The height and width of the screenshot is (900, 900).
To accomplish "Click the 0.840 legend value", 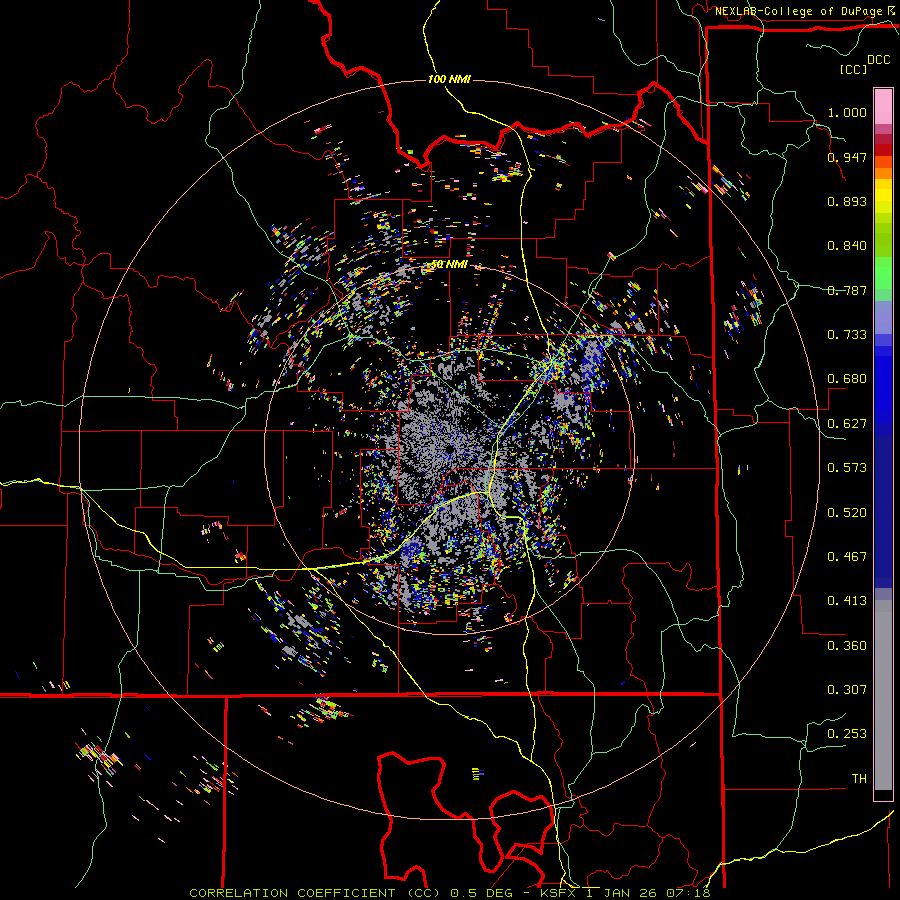I will coord(847,246).
